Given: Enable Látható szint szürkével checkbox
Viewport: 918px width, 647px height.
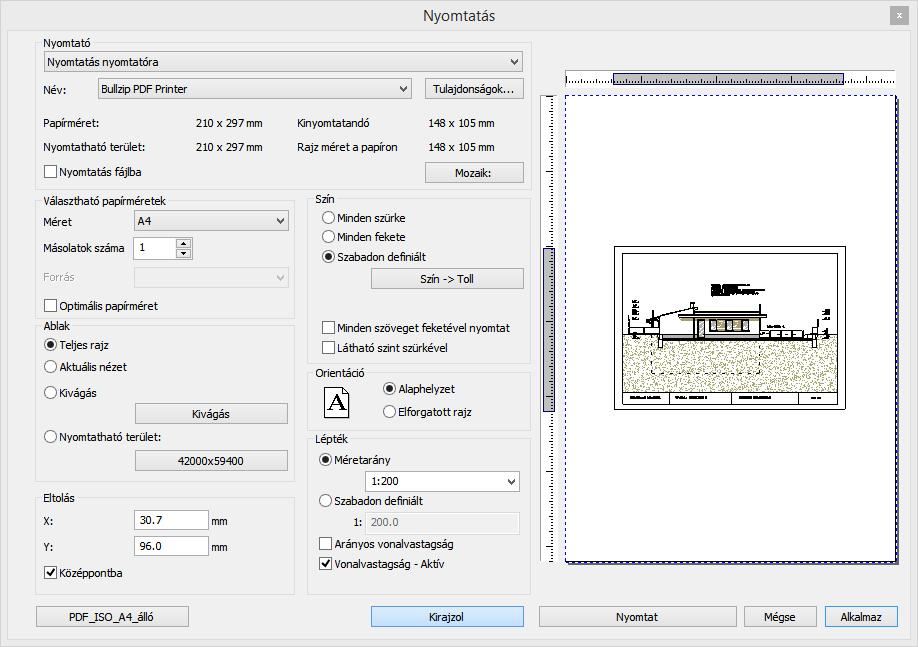Looking at the screenshot, I should click(x=328, y=348).
